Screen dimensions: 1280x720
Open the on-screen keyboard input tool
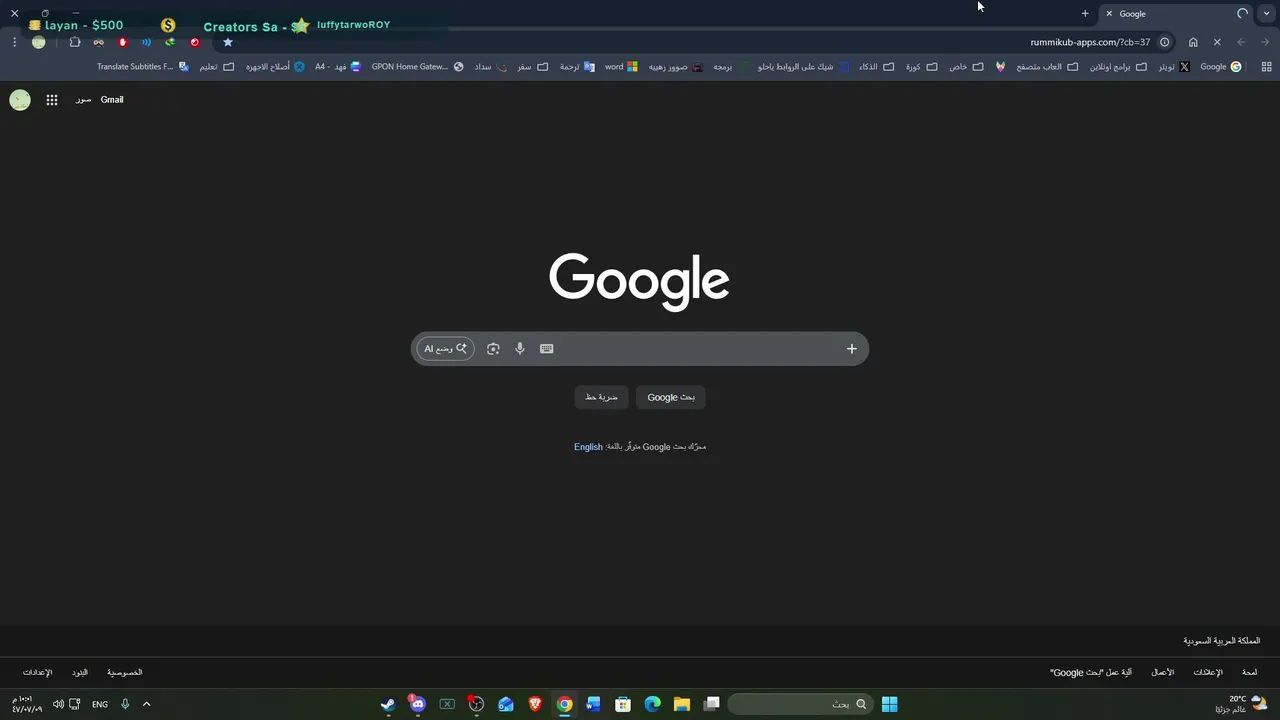547,349
